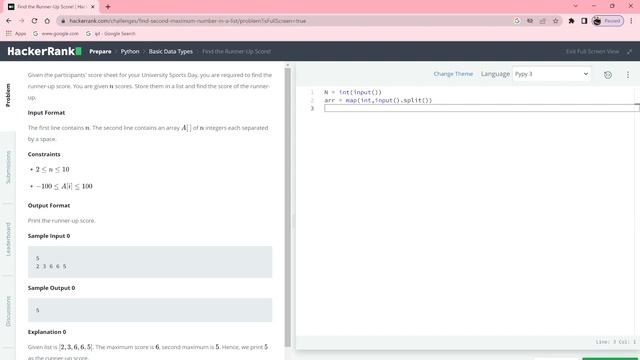Viewport: 640px width, 360px height.
Task: Open the Google Search bookmark
Action: point(111,33)
